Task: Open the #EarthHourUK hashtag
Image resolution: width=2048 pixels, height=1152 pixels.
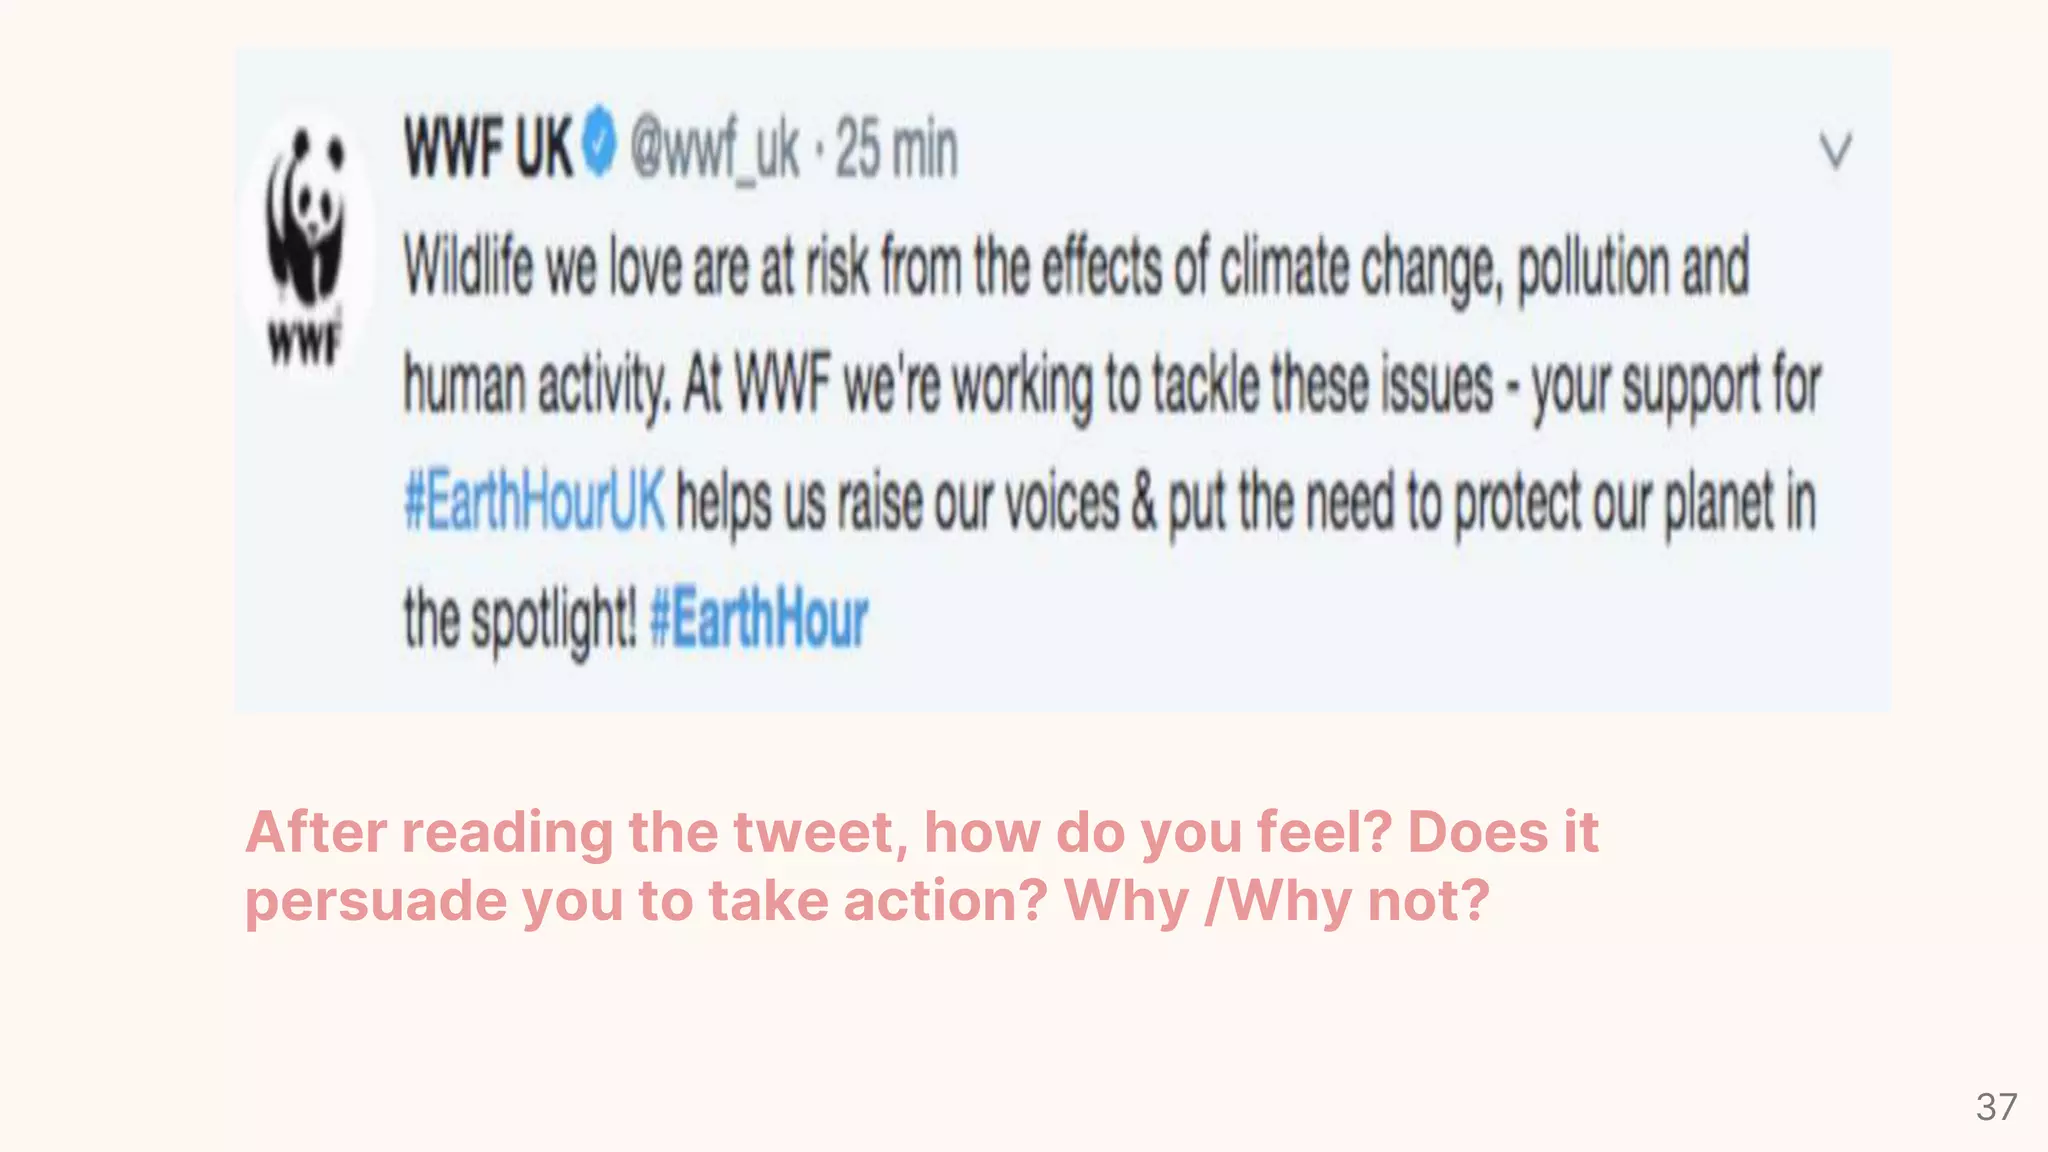Action: [534, 501]
